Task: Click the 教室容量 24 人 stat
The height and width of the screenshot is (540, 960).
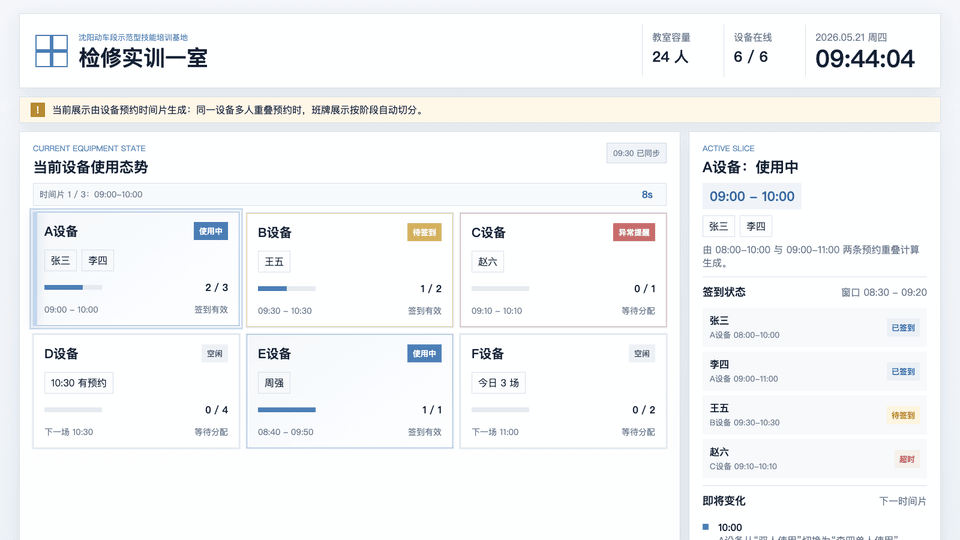Action: (x=672, y=49)
